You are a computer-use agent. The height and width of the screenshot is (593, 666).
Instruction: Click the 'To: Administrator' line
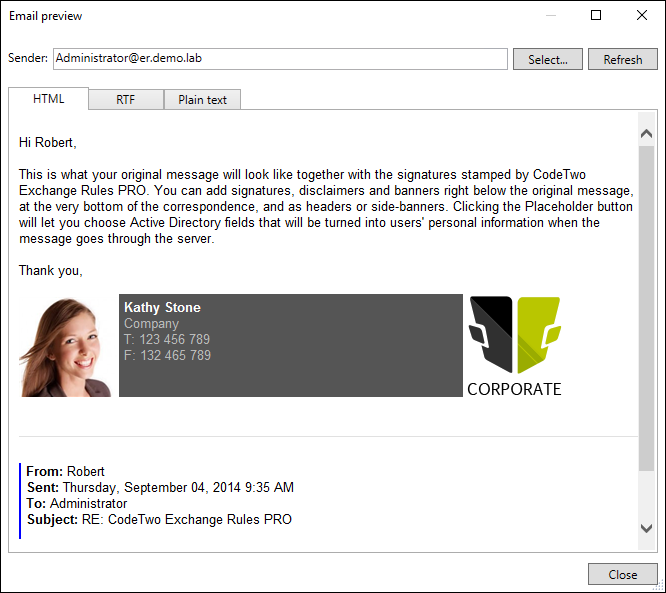coord(77,503)
